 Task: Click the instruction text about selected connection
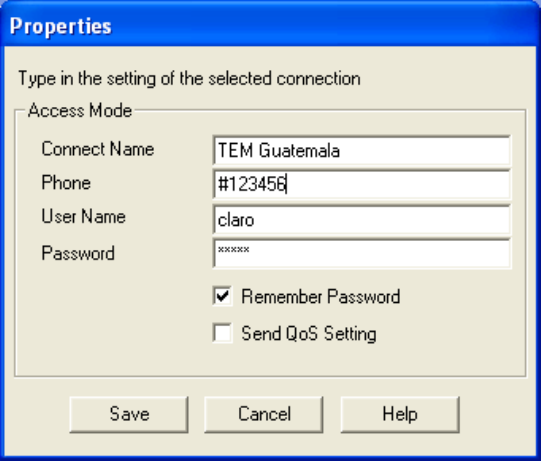pyautogui.click(x=189, y=79)
